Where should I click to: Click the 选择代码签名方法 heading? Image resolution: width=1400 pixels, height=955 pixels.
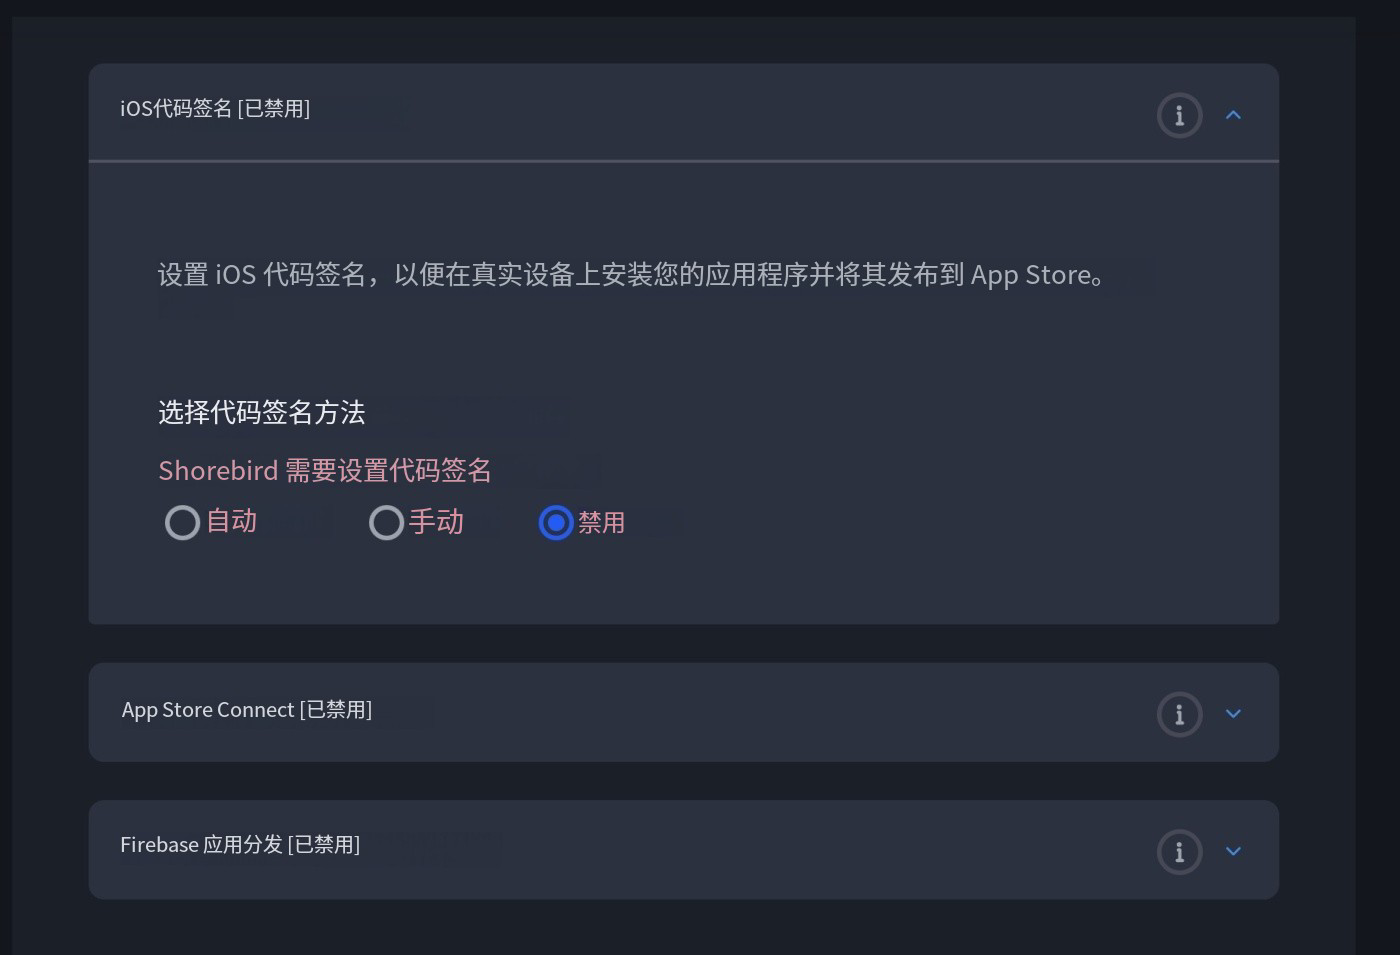(262, 413)
